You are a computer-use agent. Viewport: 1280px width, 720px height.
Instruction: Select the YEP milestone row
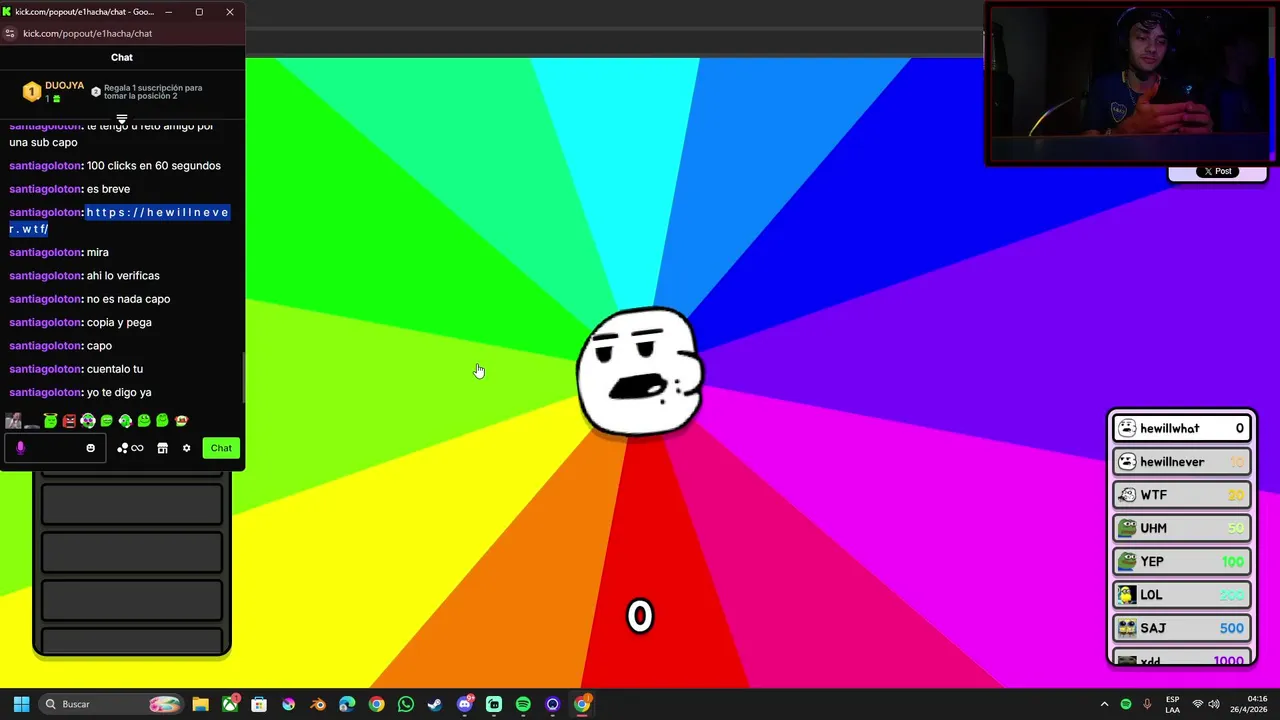pyautogui.click(x=1182, y=562)
